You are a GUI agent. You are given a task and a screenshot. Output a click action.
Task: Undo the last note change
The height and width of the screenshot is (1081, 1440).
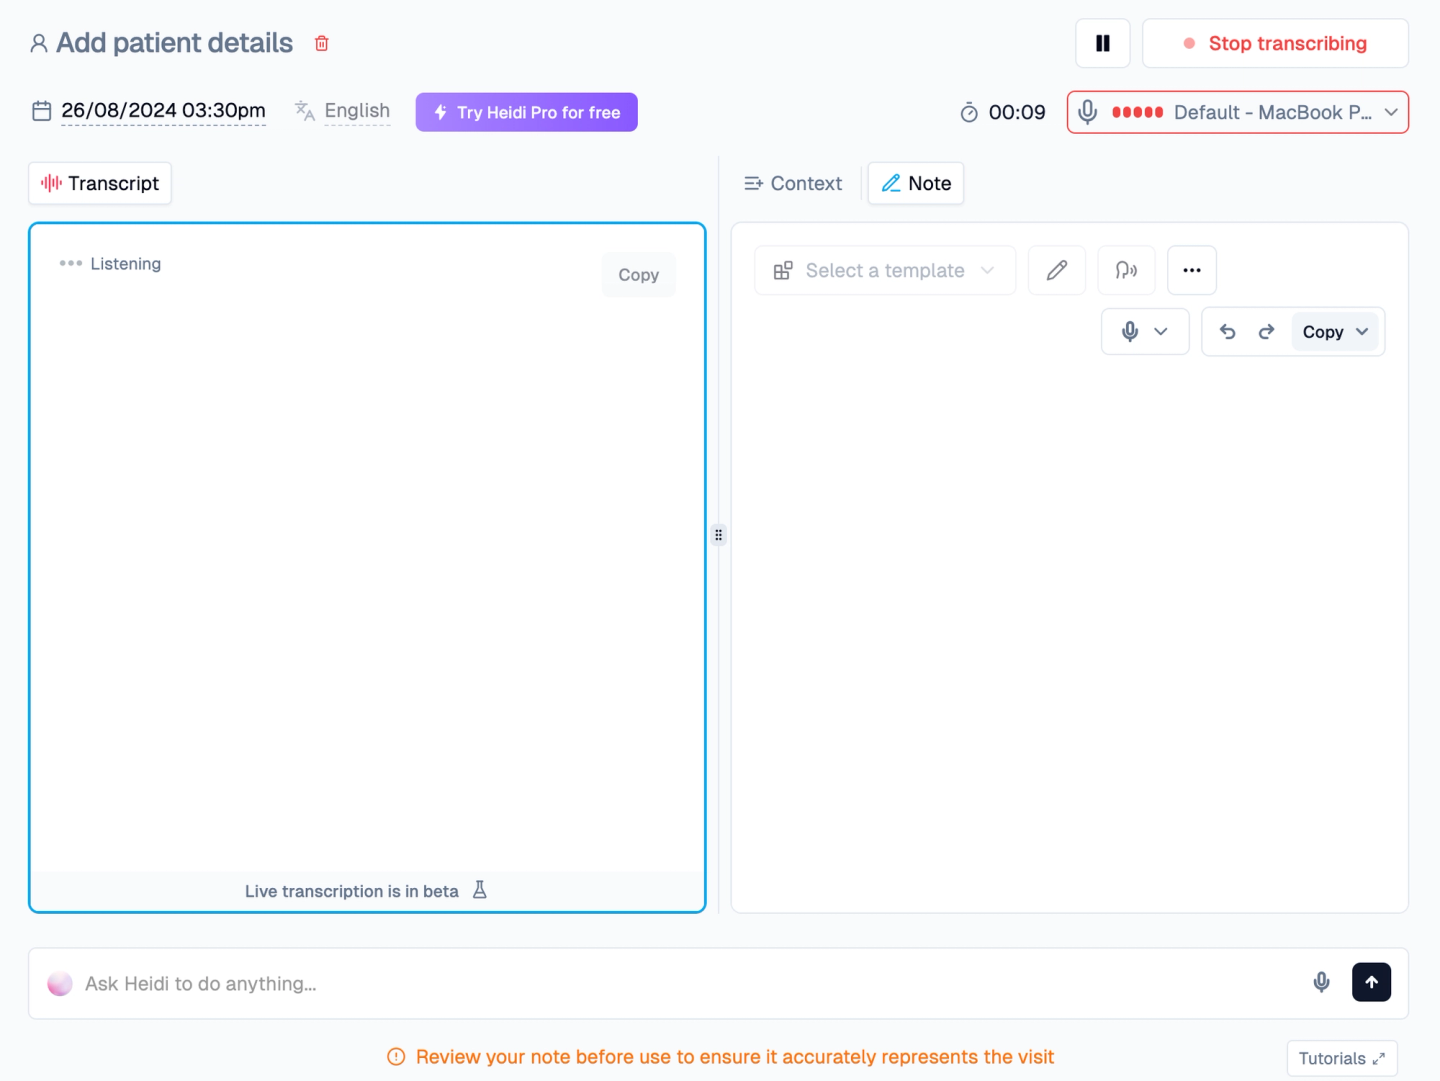pyautogui.click(x=1228, y=332)
